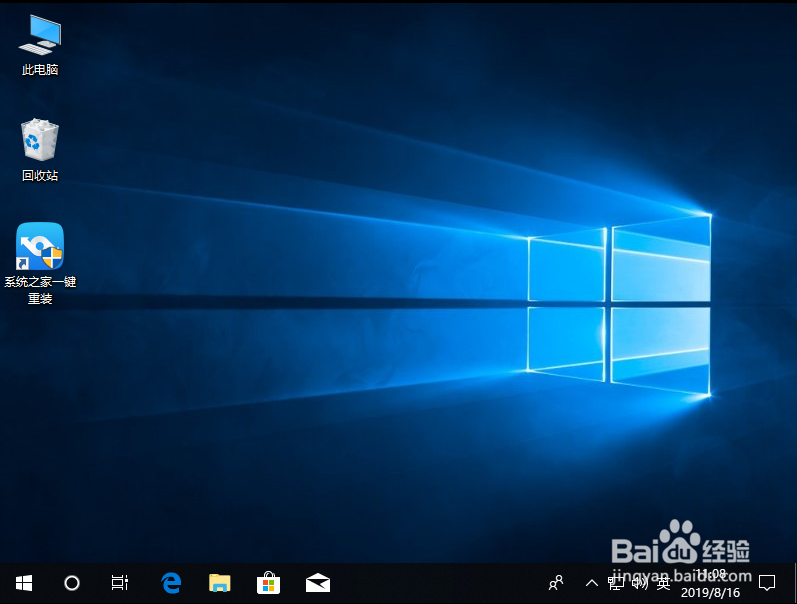Open File Explorer from the taskbar

(220, 583)
